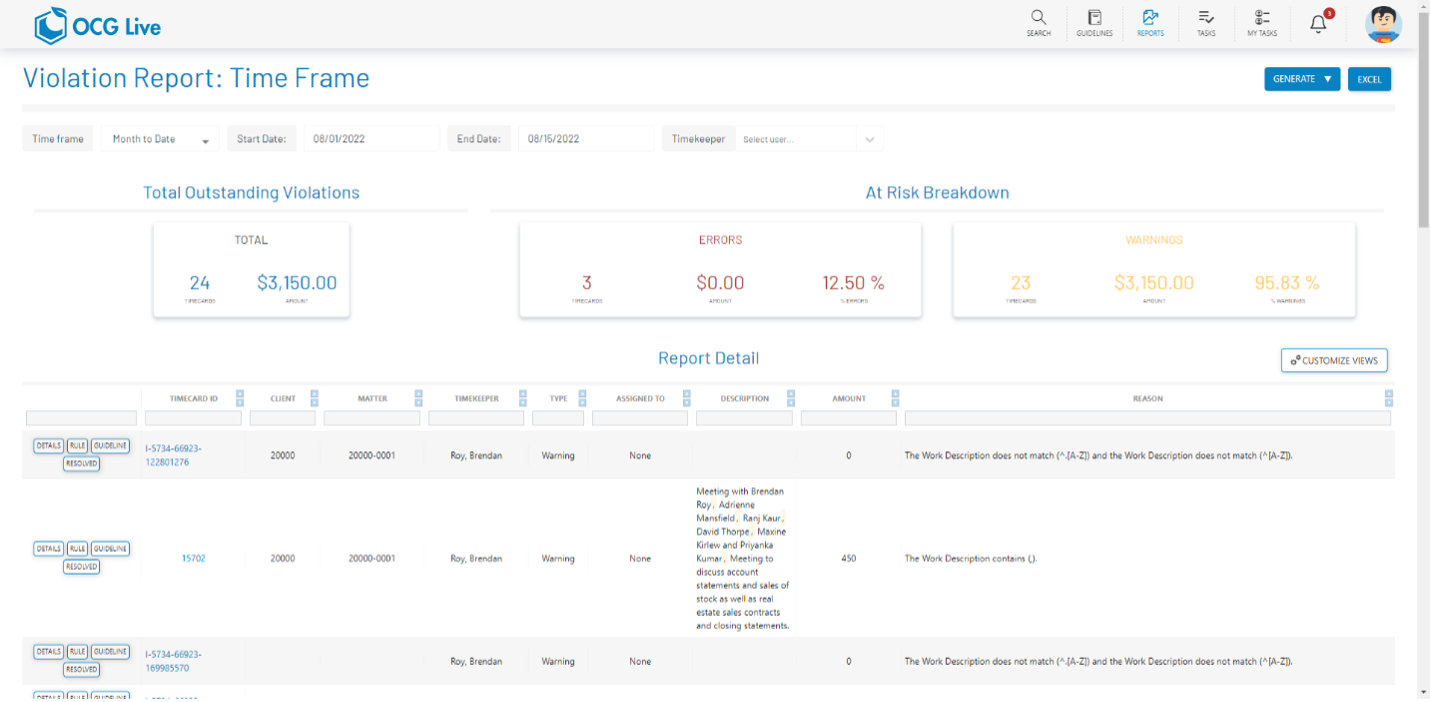Expand the Generate button dropdown arrow
This screenshot has height=702, width=1430.
tap(1327, 78)
